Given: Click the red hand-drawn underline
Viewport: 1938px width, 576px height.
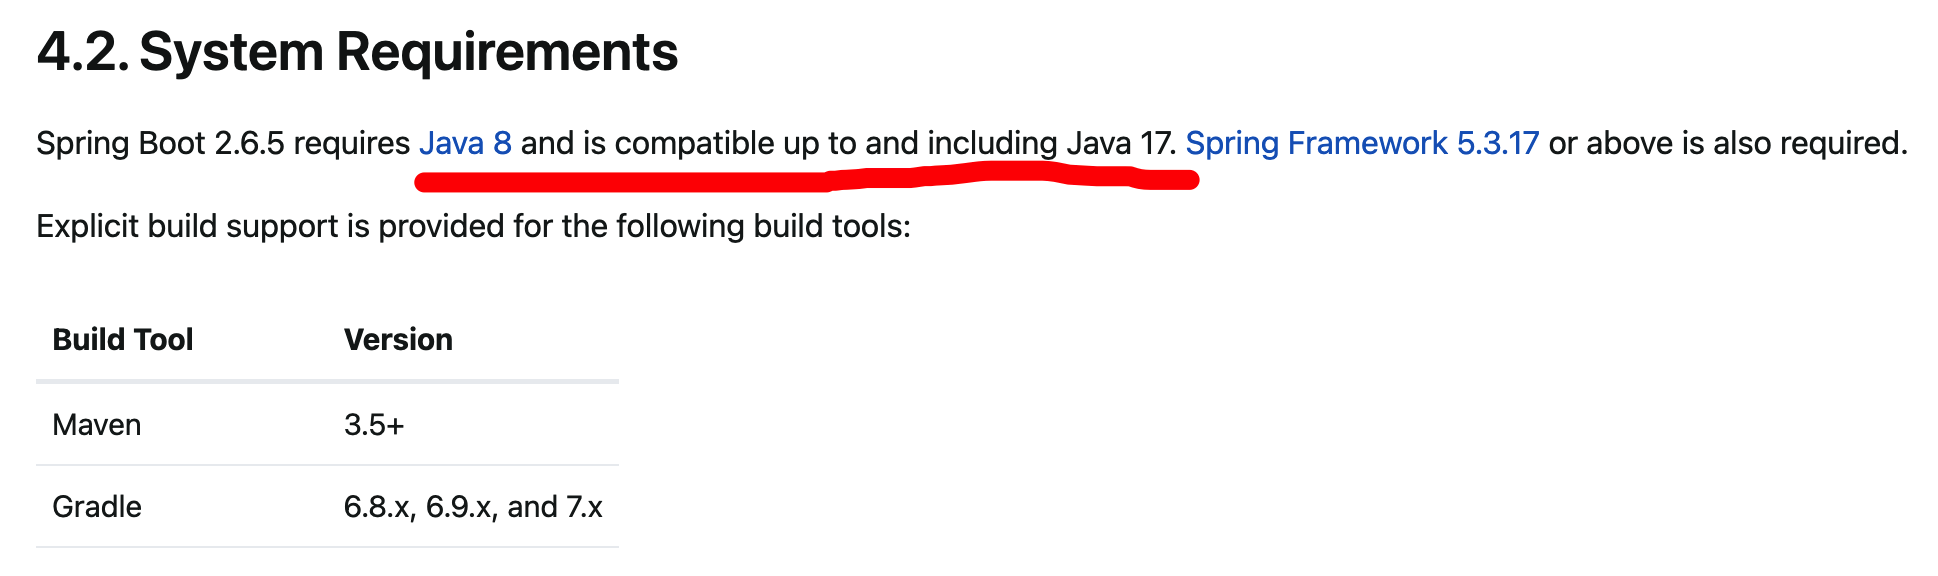Looking at the screenshot, I should (x=806, y=179).
